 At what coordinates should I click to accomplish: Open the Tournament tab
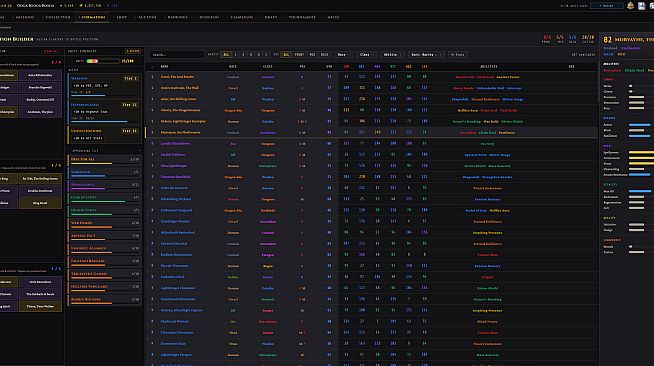(302, 17)
